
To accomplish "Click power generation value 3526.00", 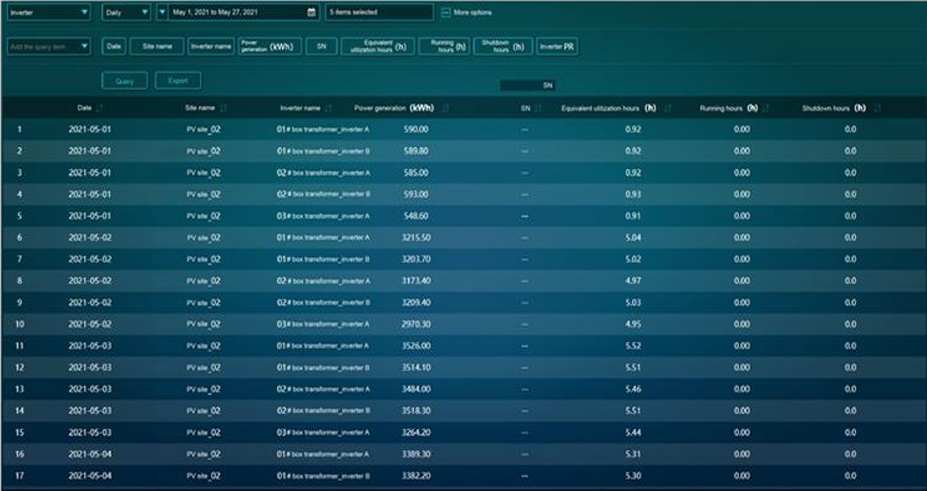I will 416,346.
